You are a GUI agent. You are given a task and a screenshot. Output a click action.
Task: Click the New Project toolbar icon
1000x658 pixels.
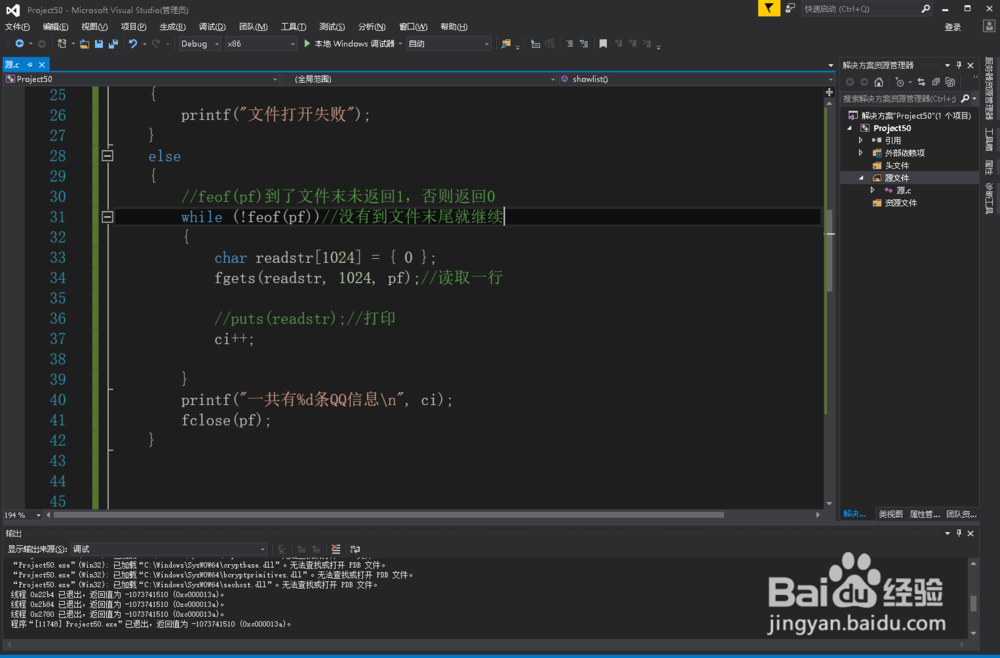[x=62, y=44]
